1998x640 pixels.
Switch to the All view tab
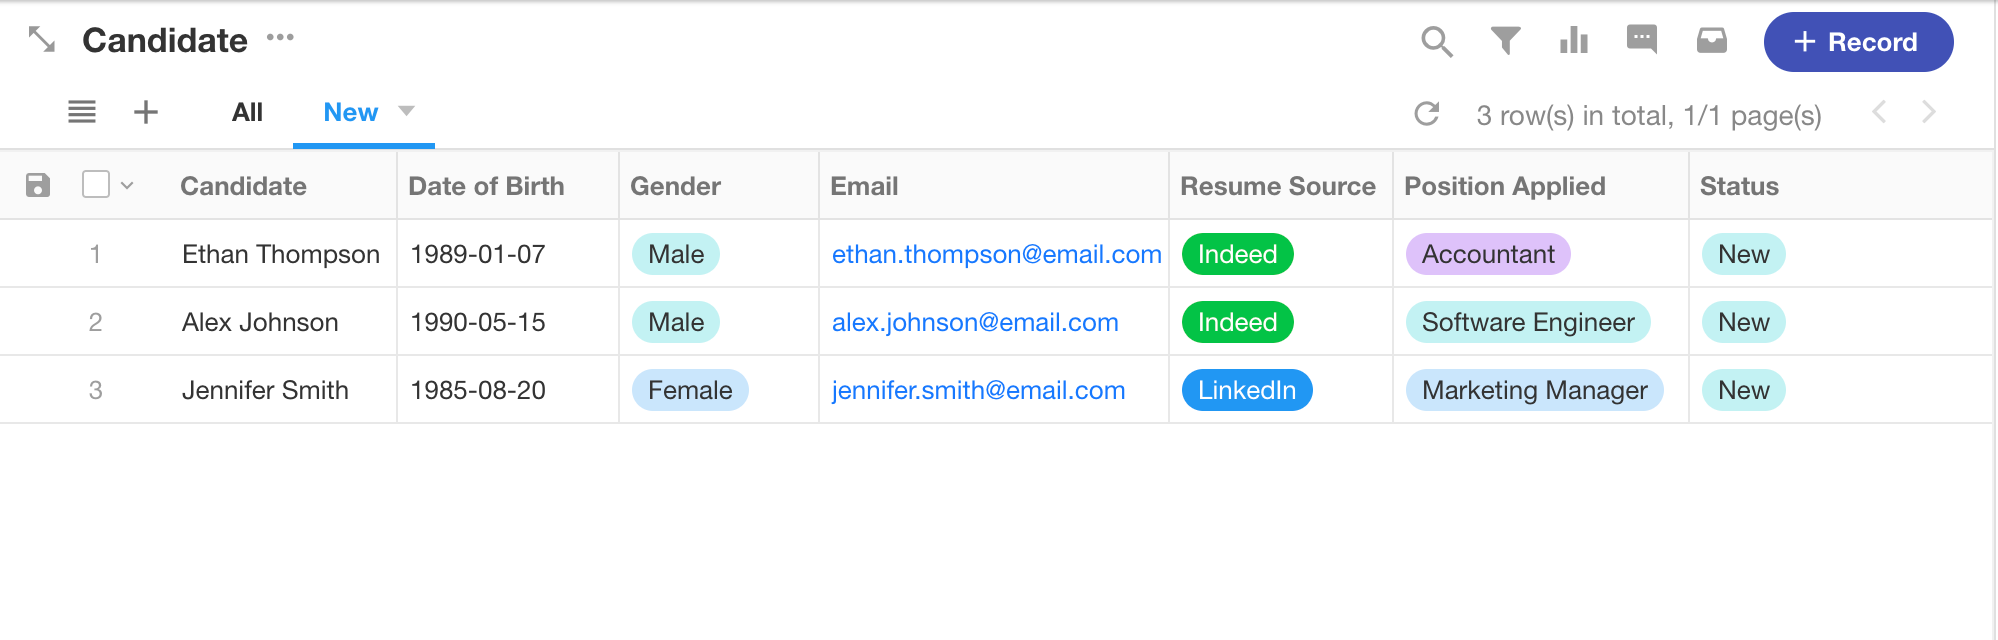(x=247, y=112)
